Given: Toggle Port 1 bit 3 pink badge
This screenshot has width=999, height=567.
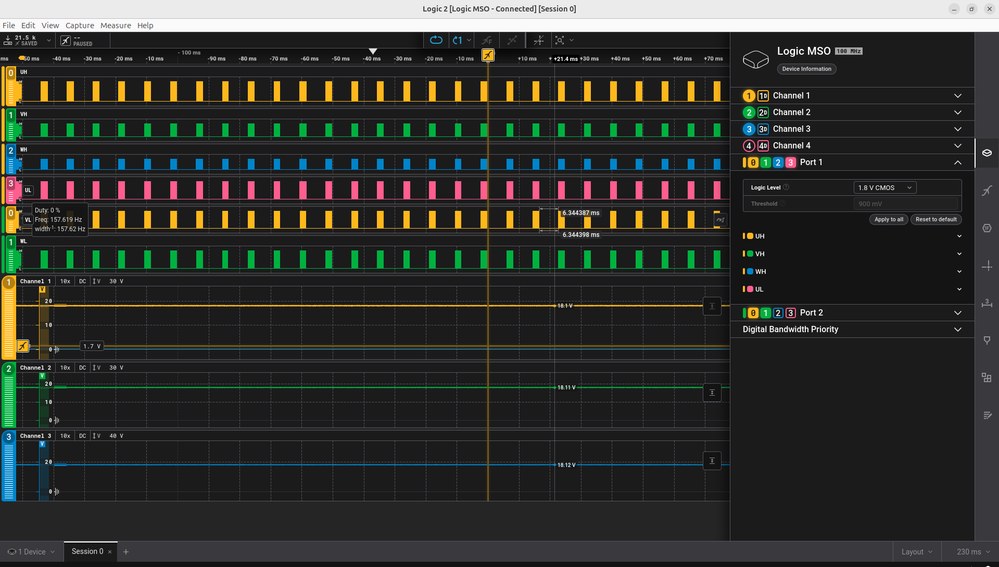Looking at the screenshot, I should [790, 162].
